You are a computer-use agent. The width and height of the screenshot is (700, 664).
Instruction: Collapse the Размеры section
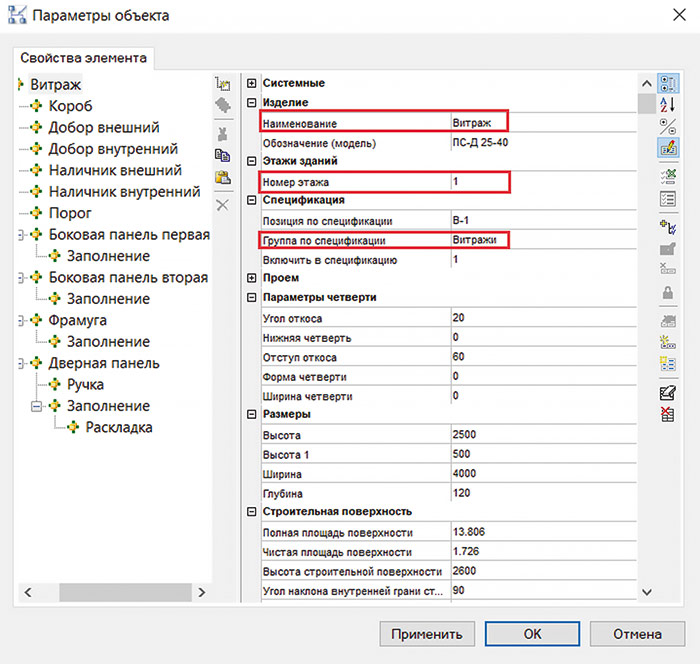[252, 413]
